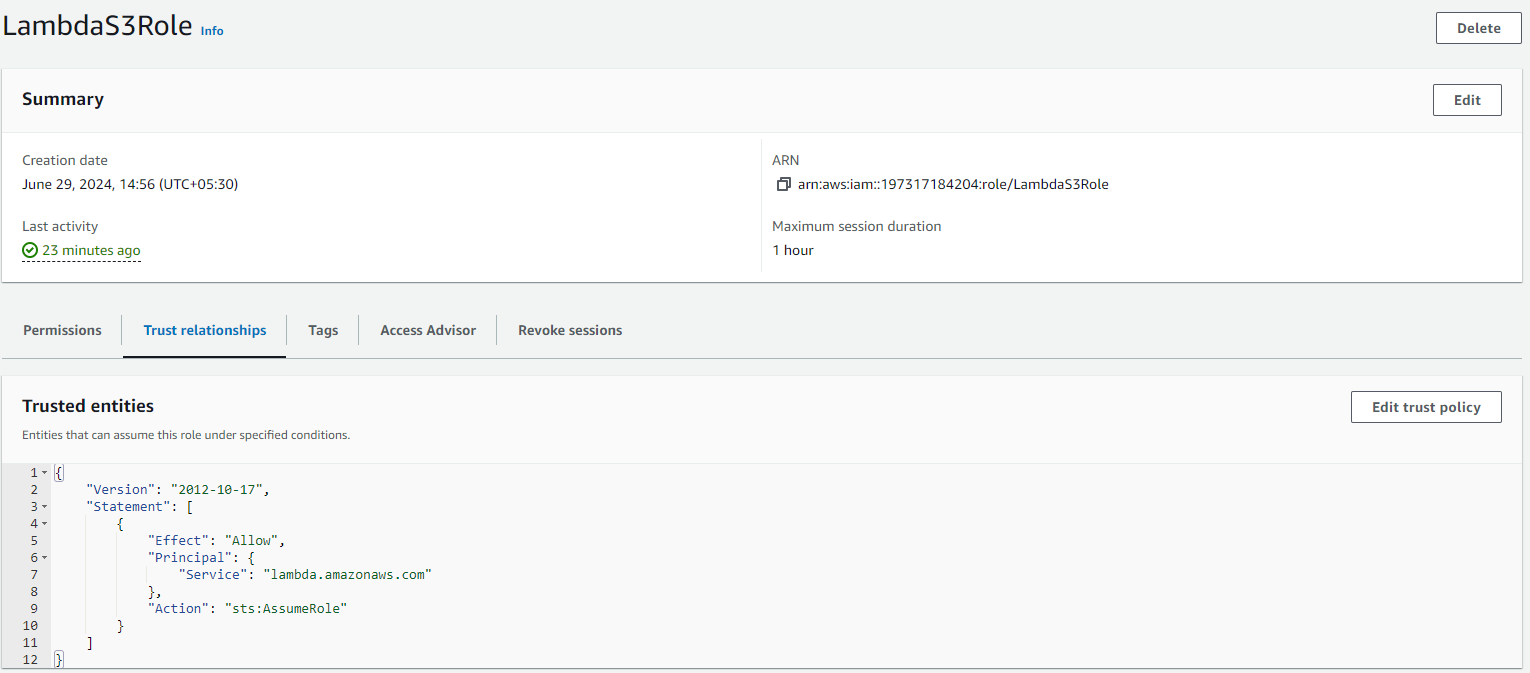Open the Tags tab
Image resolution: width=1530 pixels, height=673 pixels.
coord(322,330)
